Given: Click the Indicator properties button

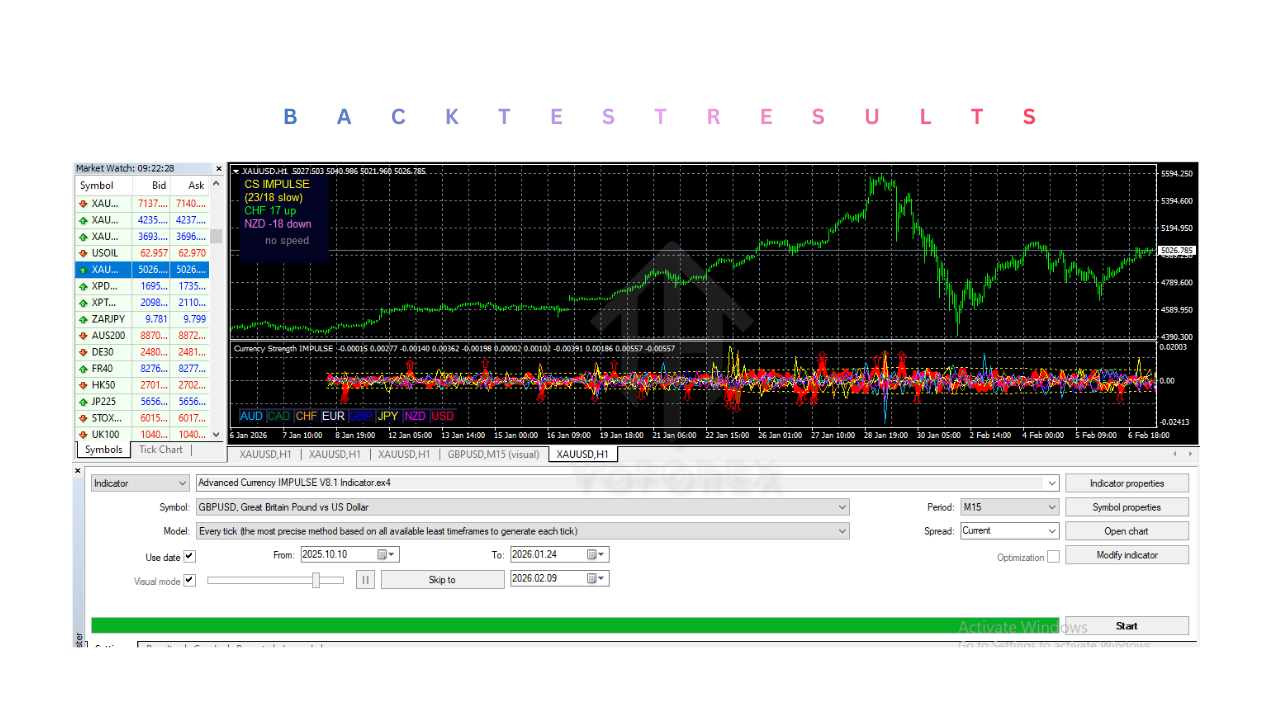Looking at the screenshot, I should (1127, 482).
